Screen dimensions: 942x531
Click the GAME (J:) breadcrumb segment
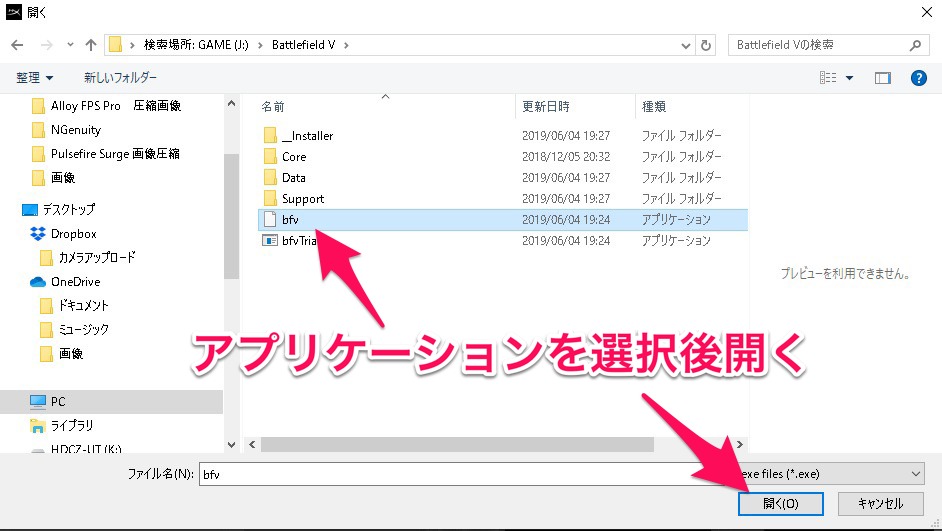pyautogui.click(x=196, y=45)
